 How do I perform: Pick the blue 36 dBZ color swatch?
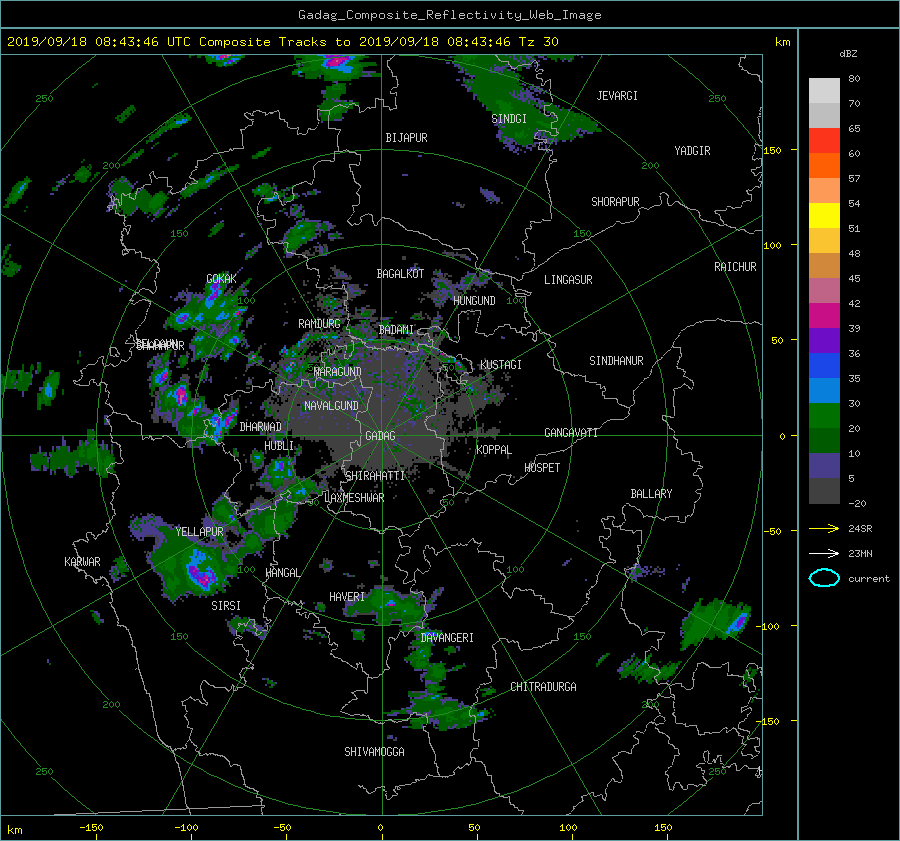824,365
